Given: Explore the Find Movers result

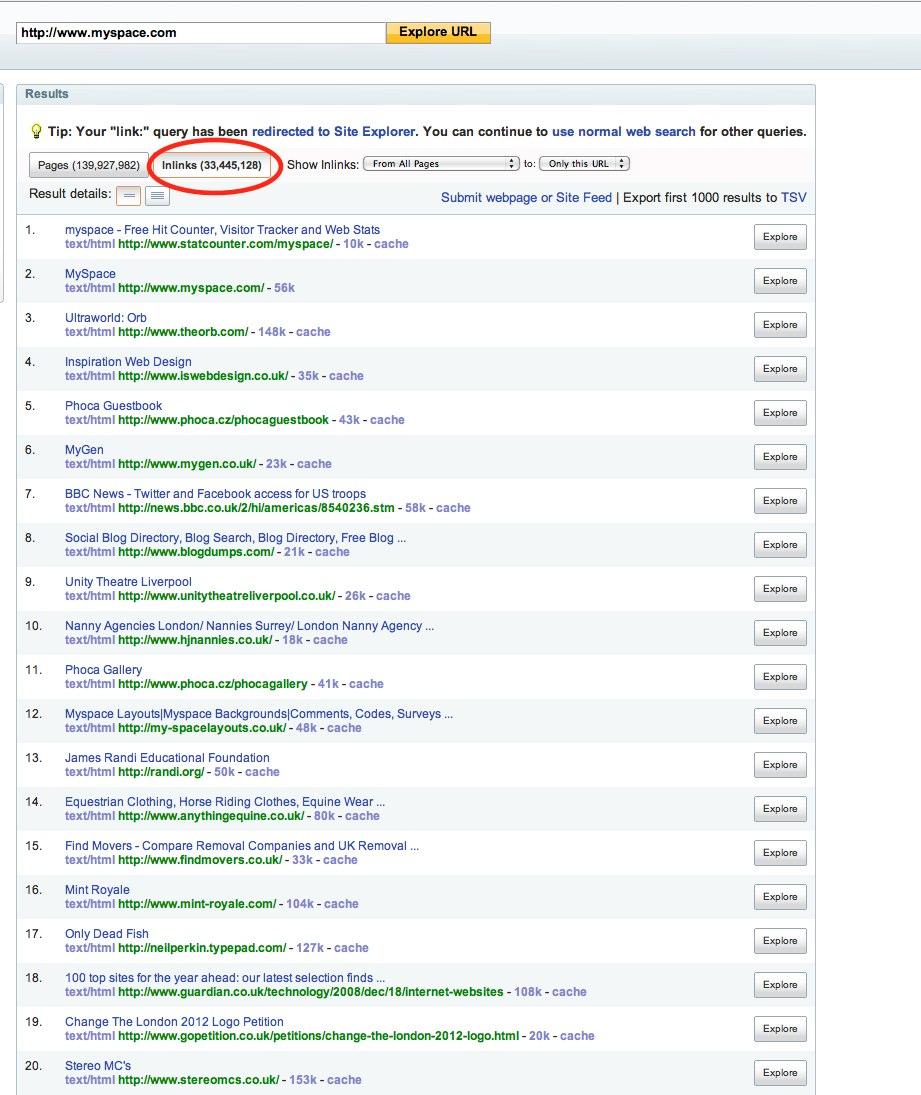Looking at the screenshot, I should point(780,853).
